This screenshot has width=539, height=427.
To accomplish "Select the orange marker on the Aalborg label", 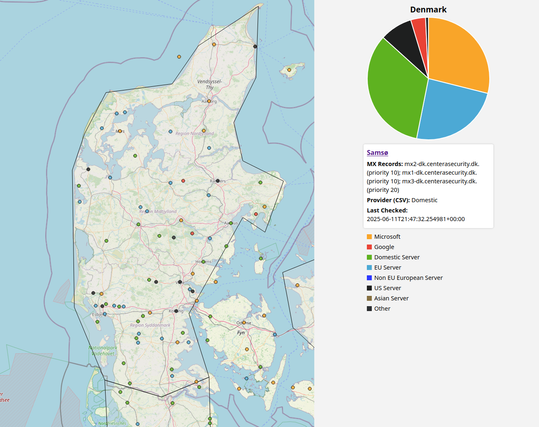I will pyautogui.click(x=209, y=101).
